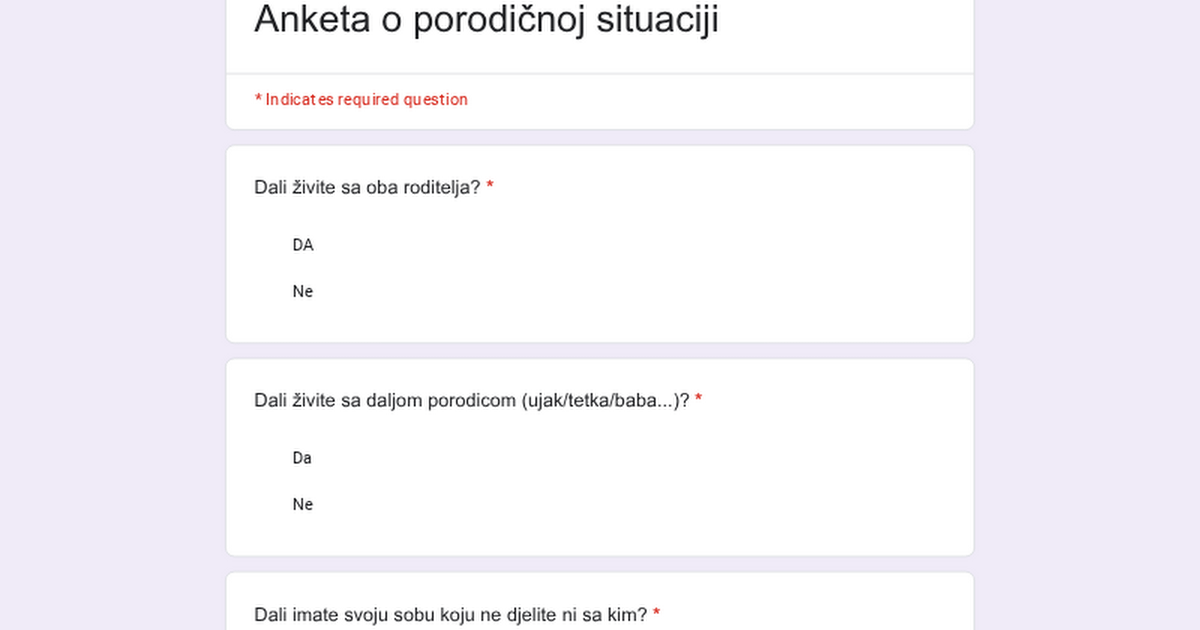
Task: Click the form title Anketa o porodičnoj situaciji
Action: 486,20
